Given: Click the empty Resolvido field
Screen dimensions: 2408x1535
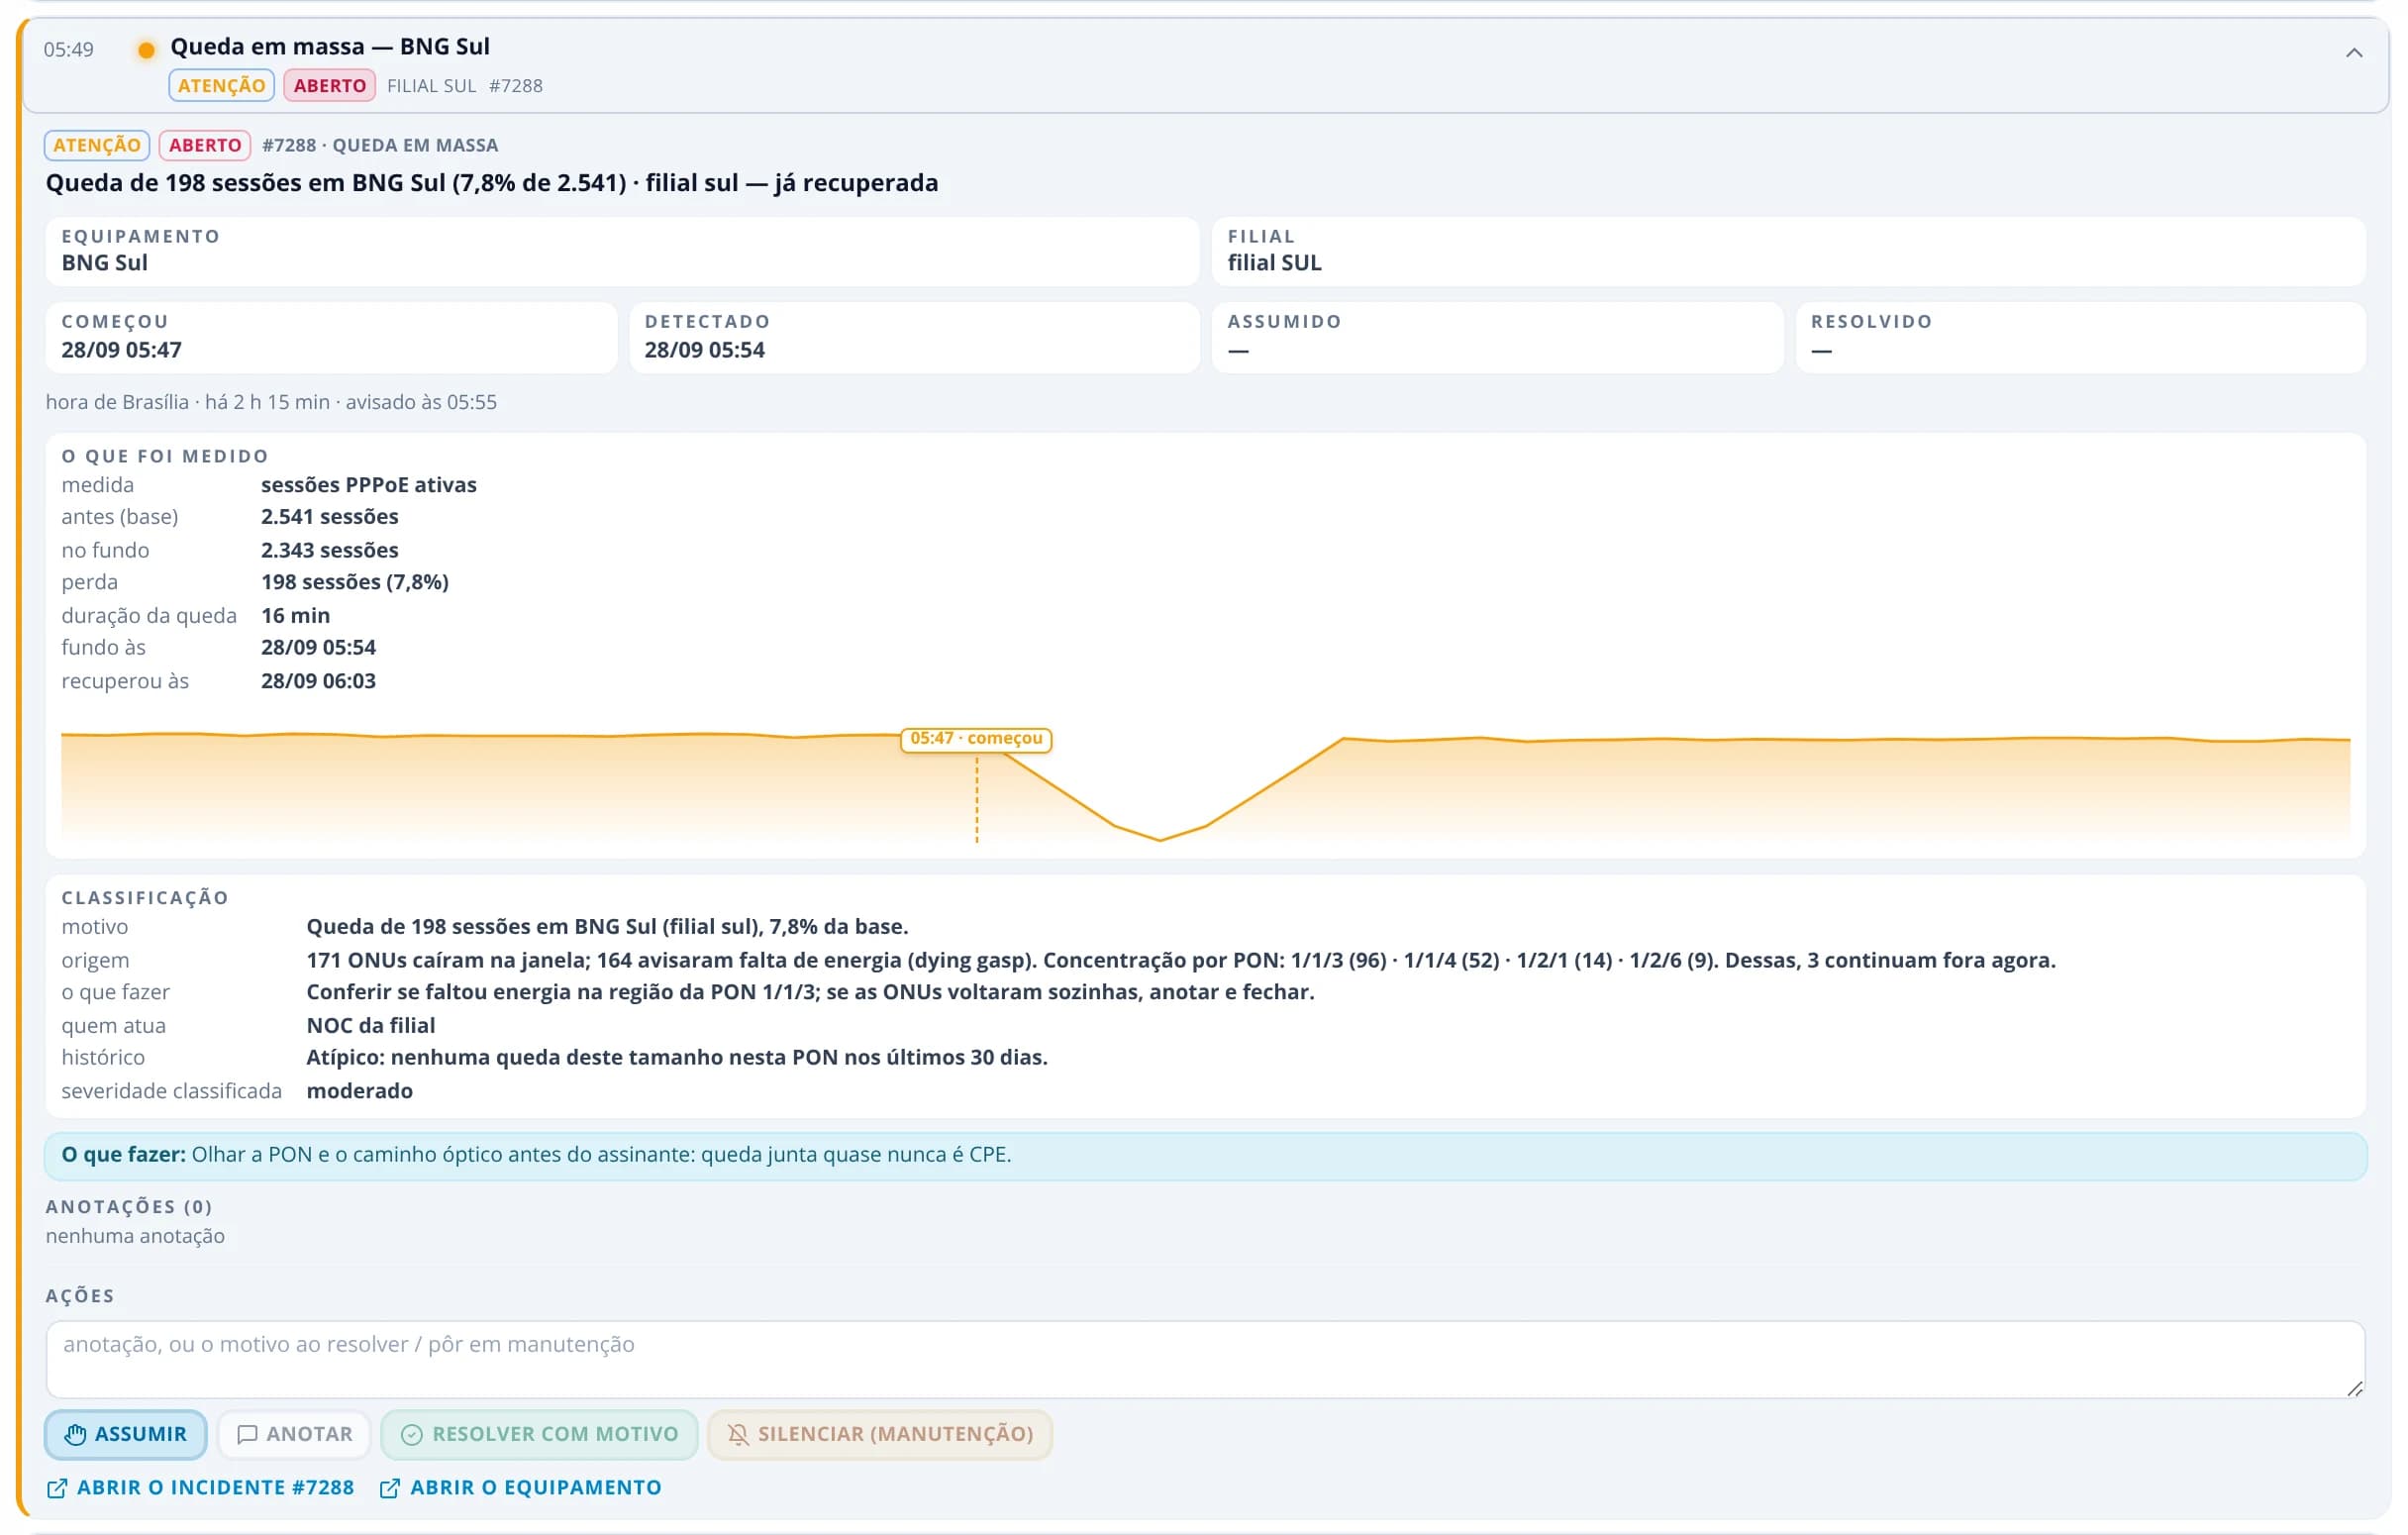Looking at the screenshot, I should (x=2080, y=338).
